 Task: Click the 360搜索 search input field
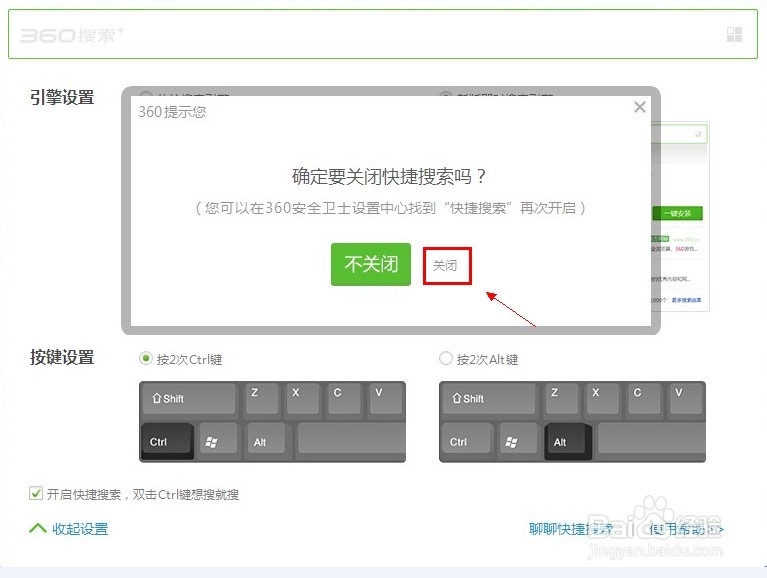383,34
